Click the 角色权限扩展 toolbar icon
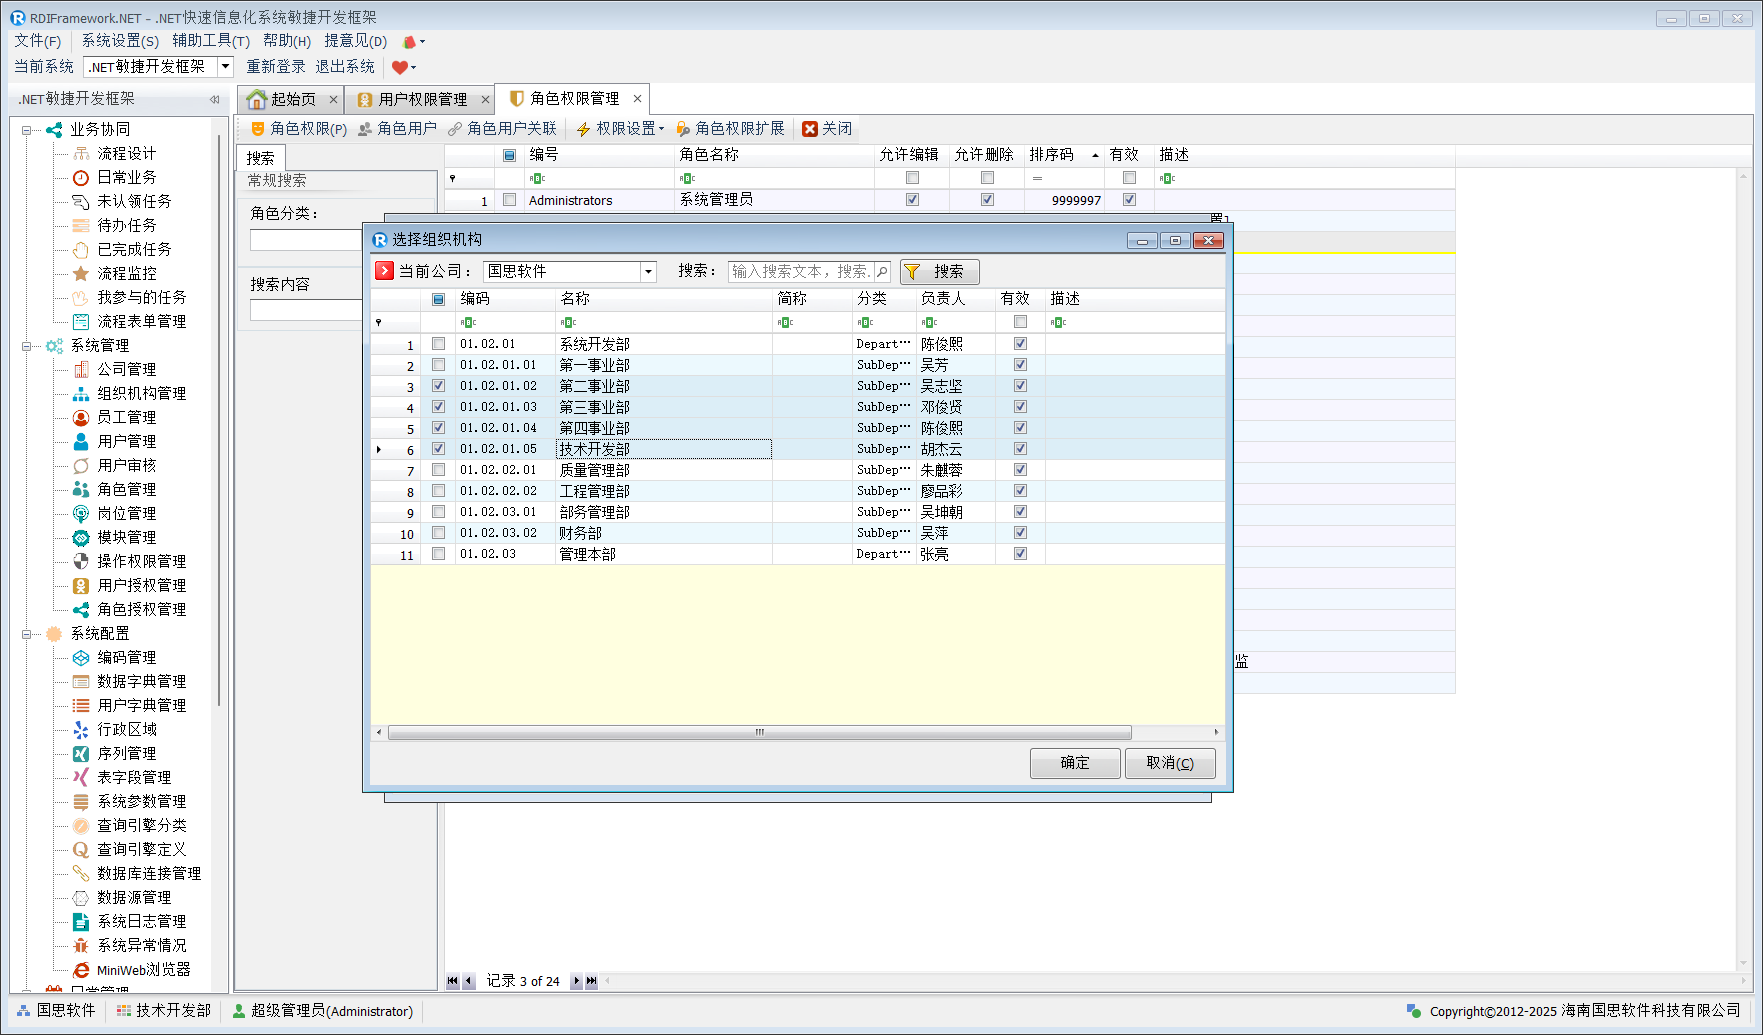 pyautogui.click(x=683, y=129)
